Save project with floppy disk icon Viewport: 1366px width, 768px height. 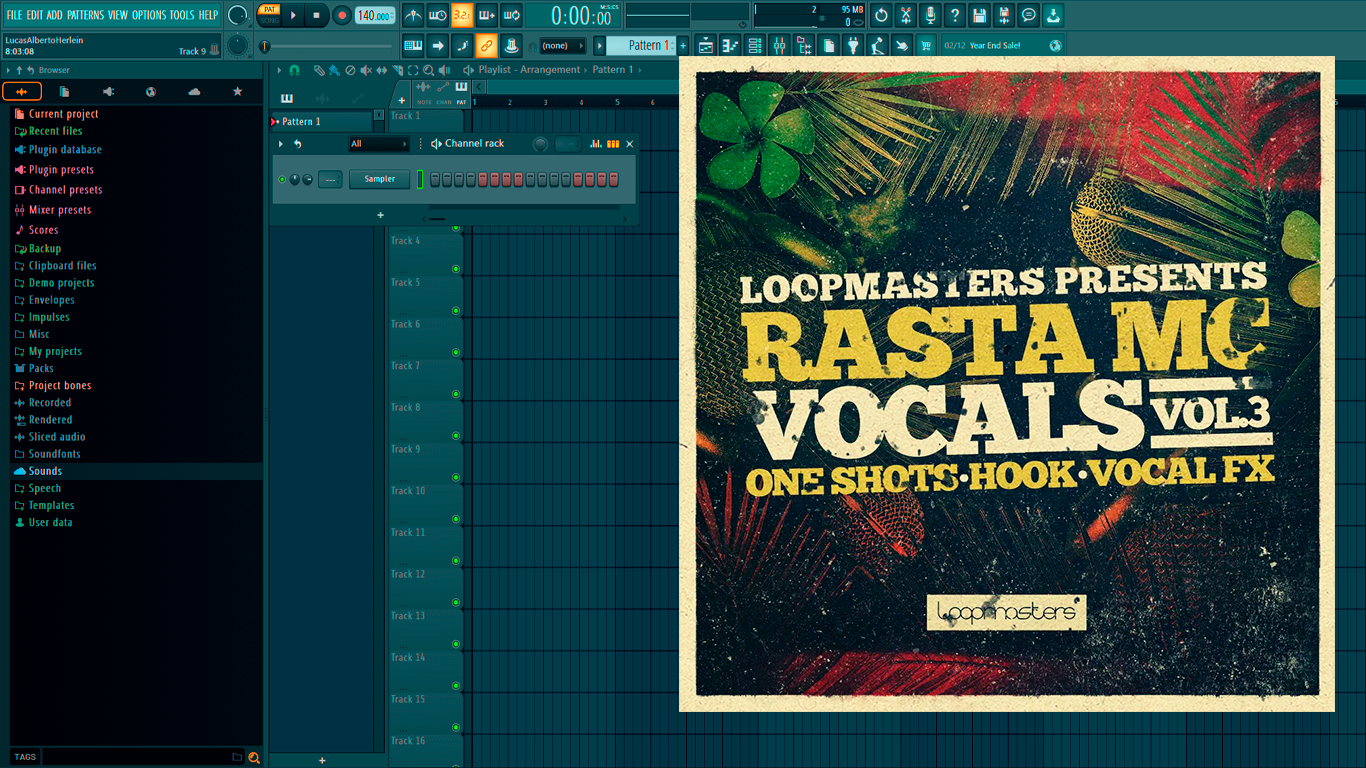coord(979,15)
